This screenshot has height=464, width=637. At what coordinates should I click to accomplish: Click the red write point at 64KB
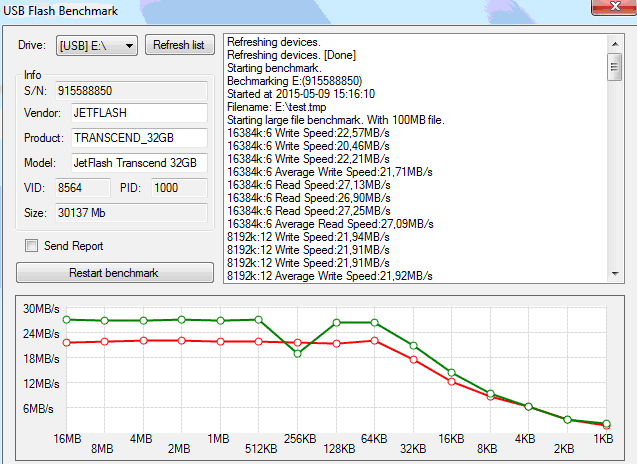[374, 341]
